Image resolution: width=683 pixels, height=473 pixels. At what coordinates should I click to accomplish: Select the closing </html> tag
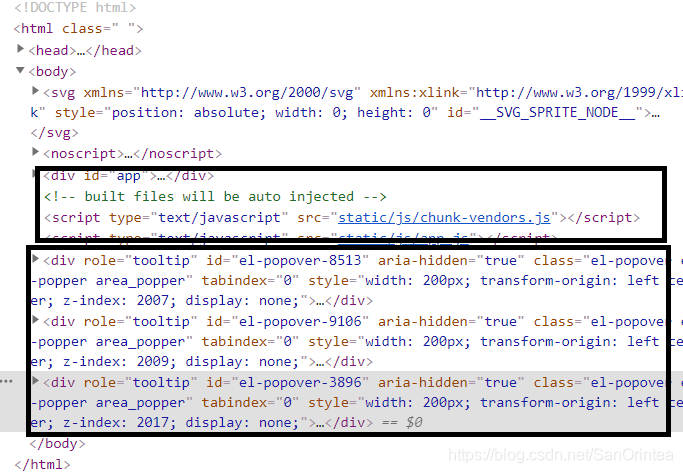pos(42,464)
